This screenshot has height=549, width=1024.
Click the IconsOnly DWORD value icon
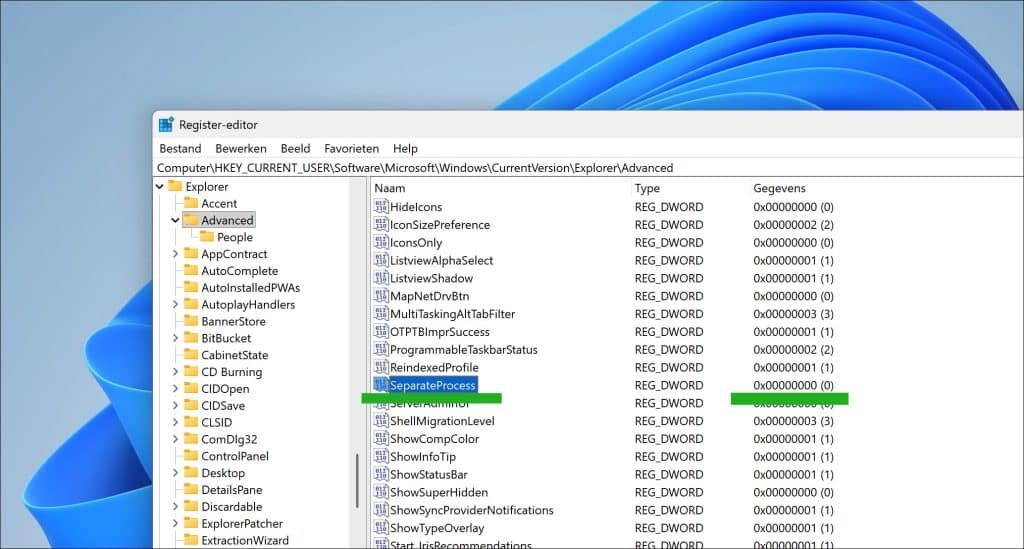click(x=381, y=242)
